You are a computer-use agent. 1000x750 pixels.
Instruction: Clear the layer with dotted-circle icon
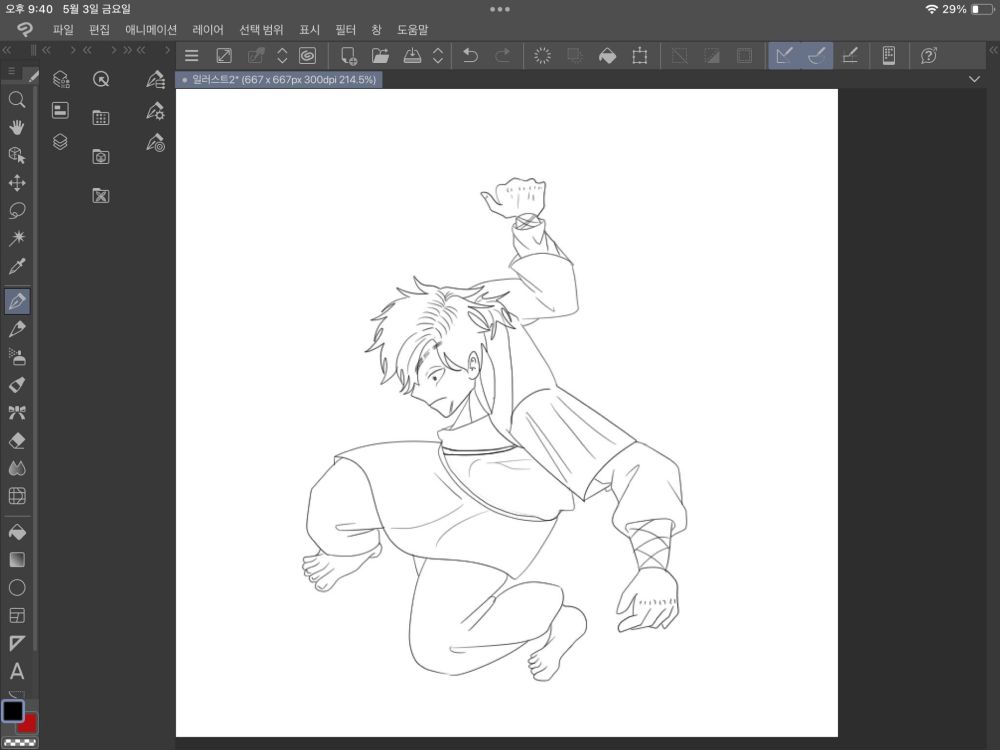pos(542,55)
